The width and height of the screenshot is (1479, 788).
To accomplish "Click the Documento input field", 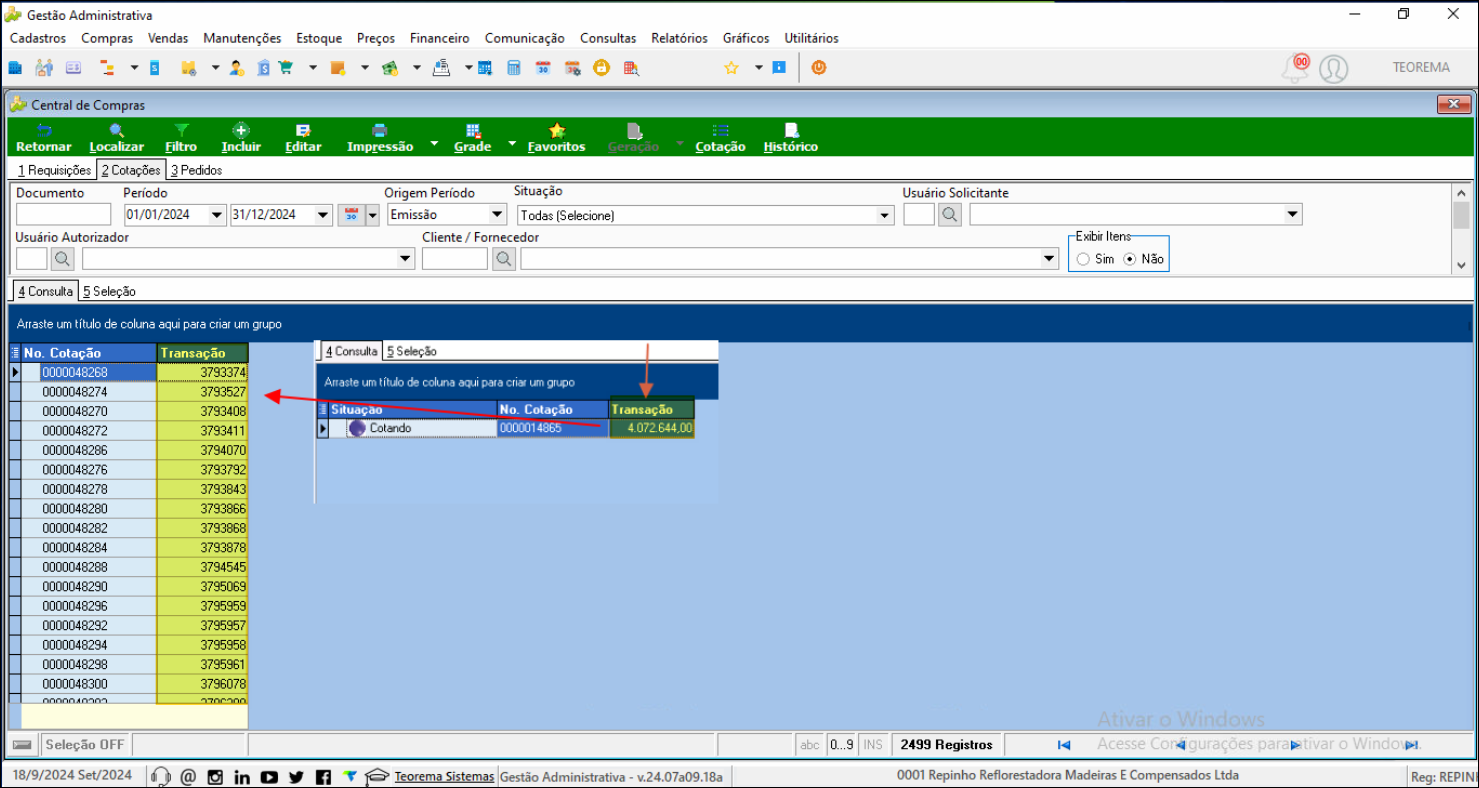I will pyautogui.click(x=64, y=214).
